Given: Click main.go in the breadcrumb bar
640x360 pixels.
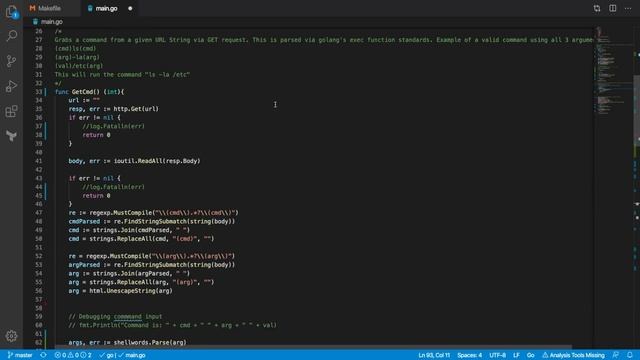Looking at the screenshot, I should (52, 22).
